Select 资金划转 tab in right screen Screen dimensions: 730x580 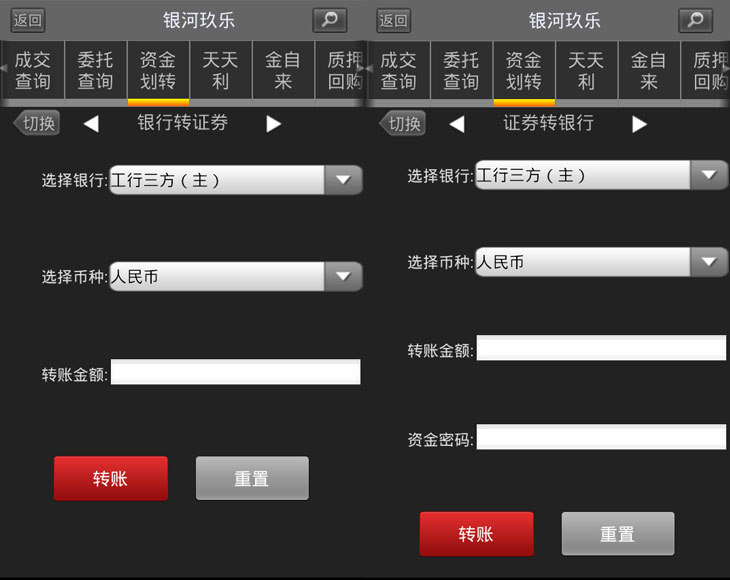[x=524, y=70]
